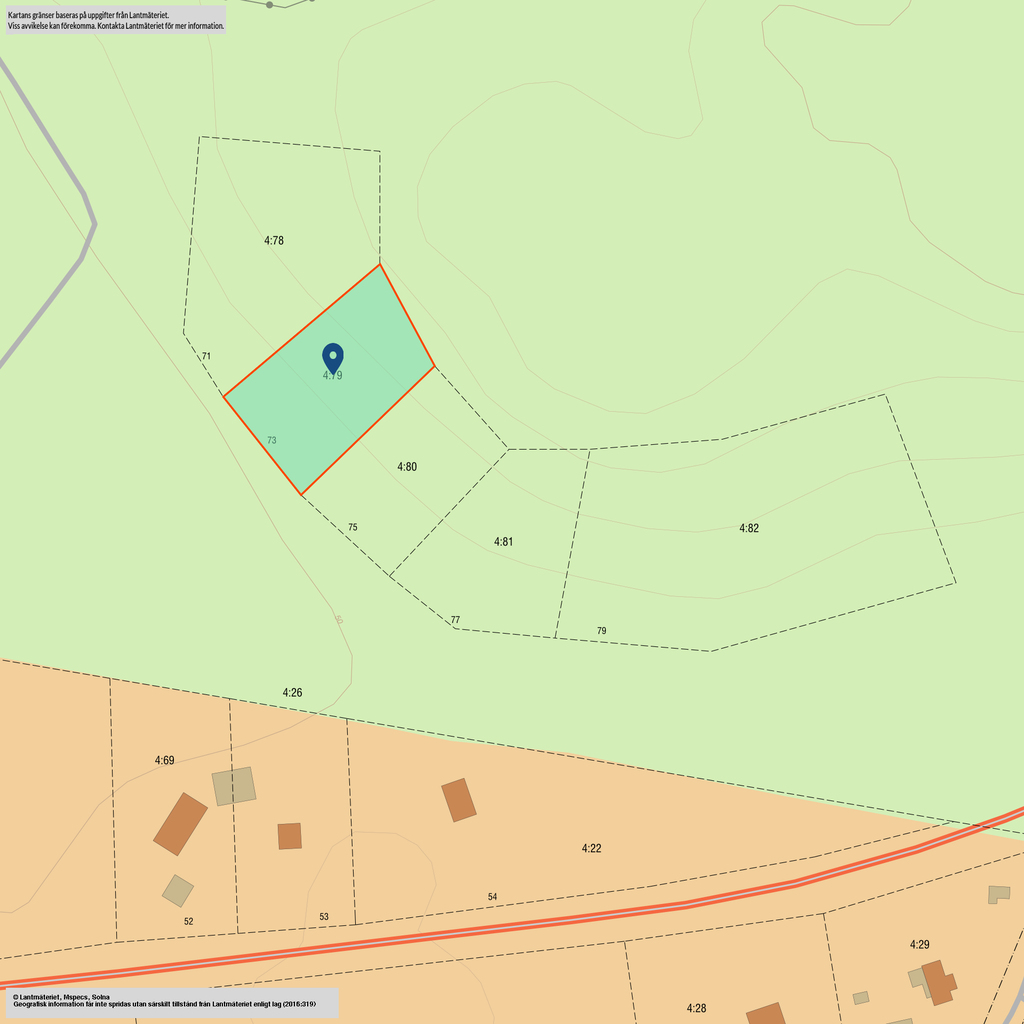Select boundary marker number 77
The width and height of the screenshot is (1024, 1024).
point(455,620)
